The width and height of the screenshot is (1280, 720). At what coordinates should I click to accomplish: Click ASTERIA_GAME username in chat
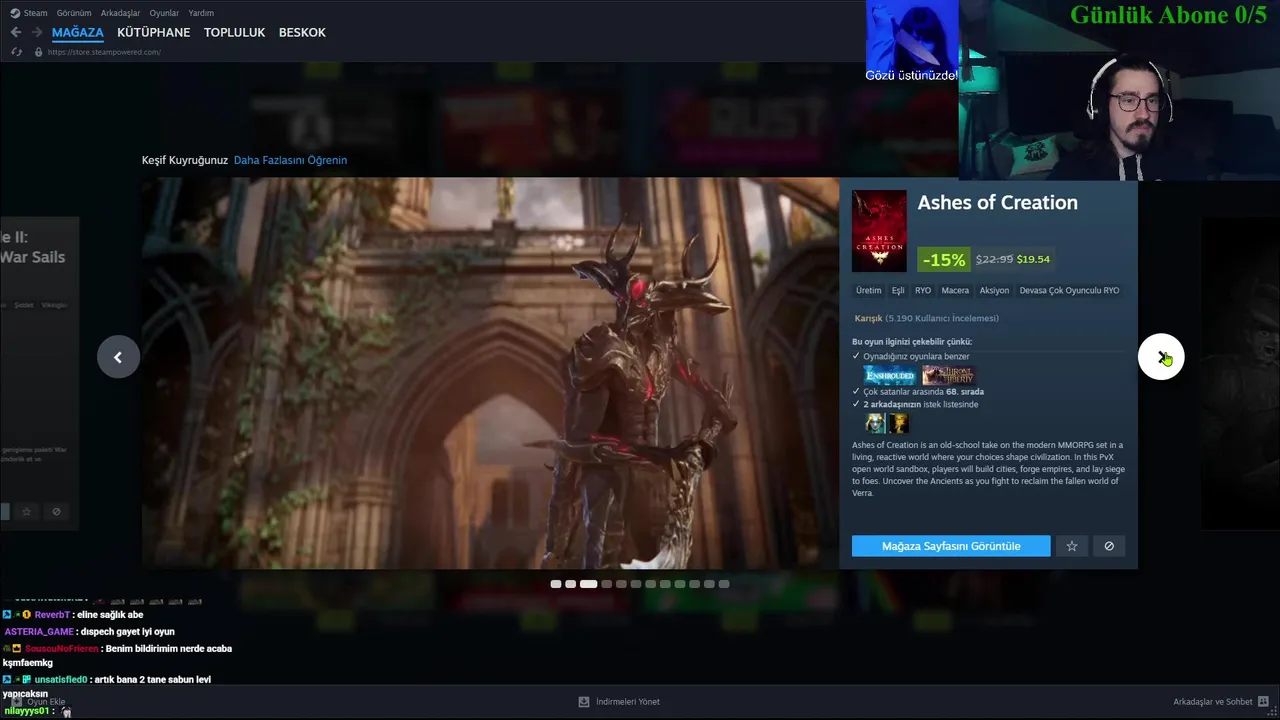point(39,632)
